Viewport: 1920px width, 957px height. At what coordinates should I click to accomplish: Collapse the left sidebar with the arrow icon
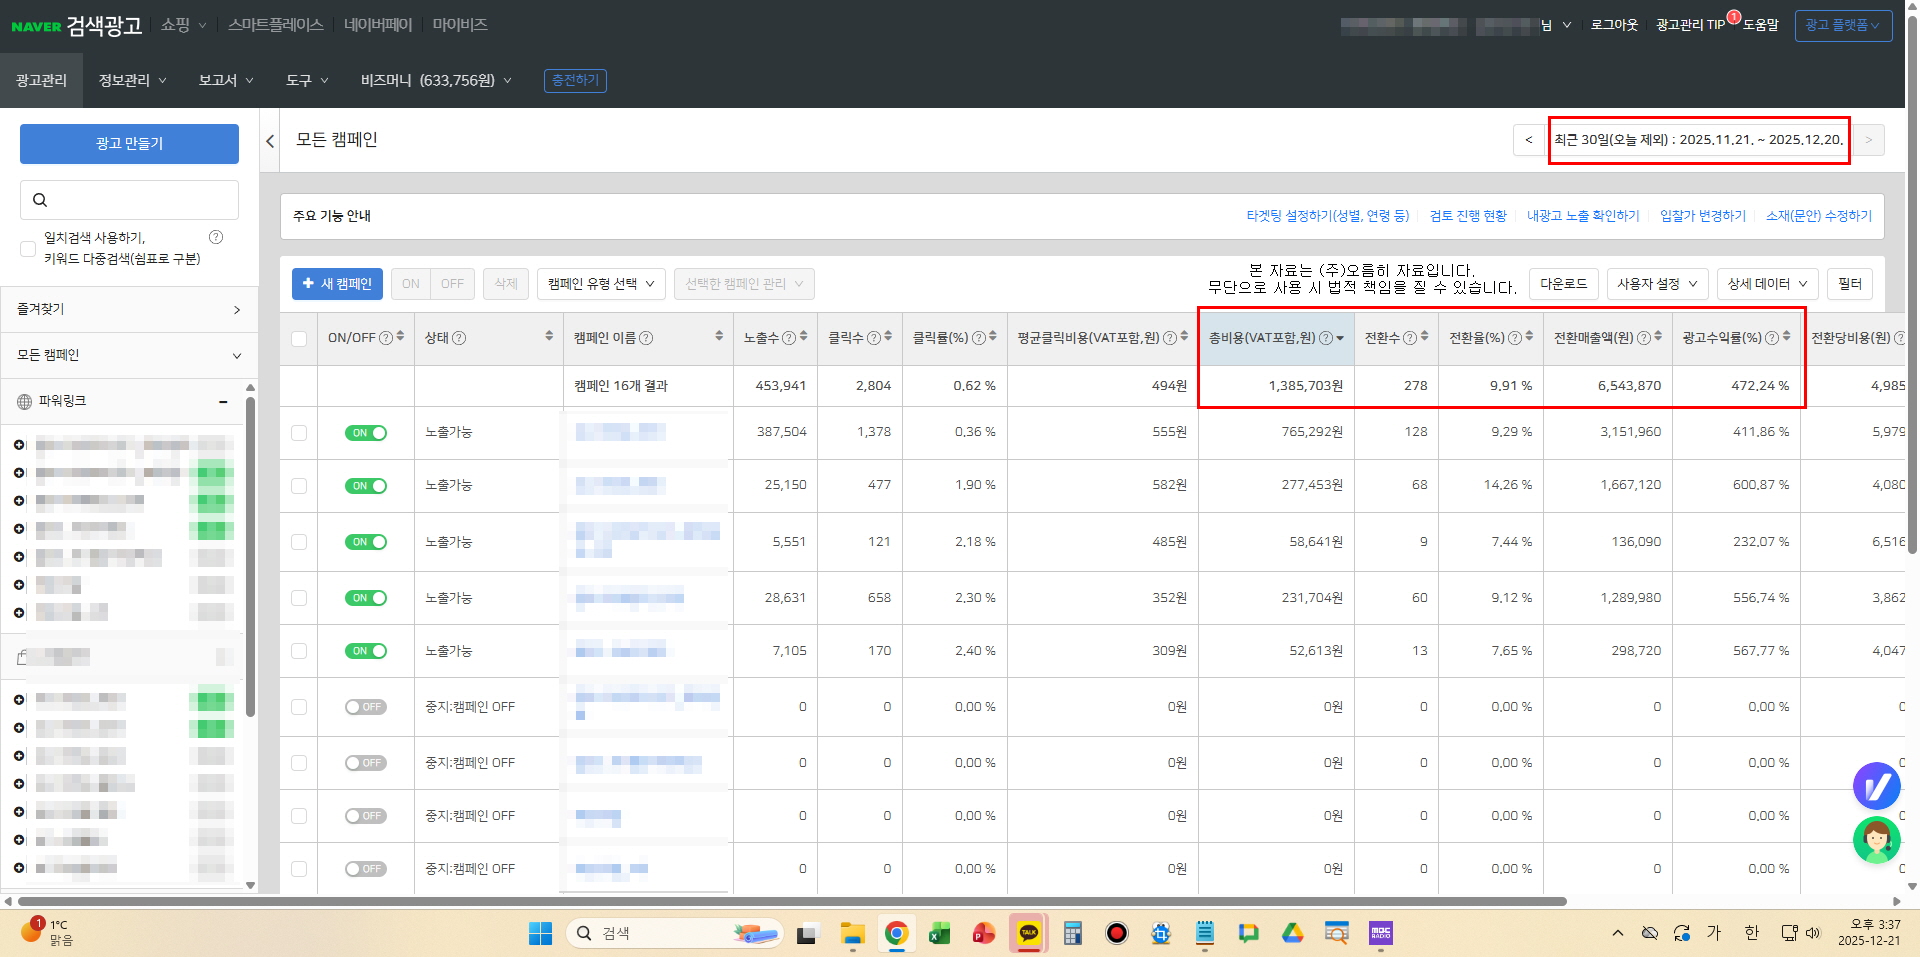coord(270,141)
